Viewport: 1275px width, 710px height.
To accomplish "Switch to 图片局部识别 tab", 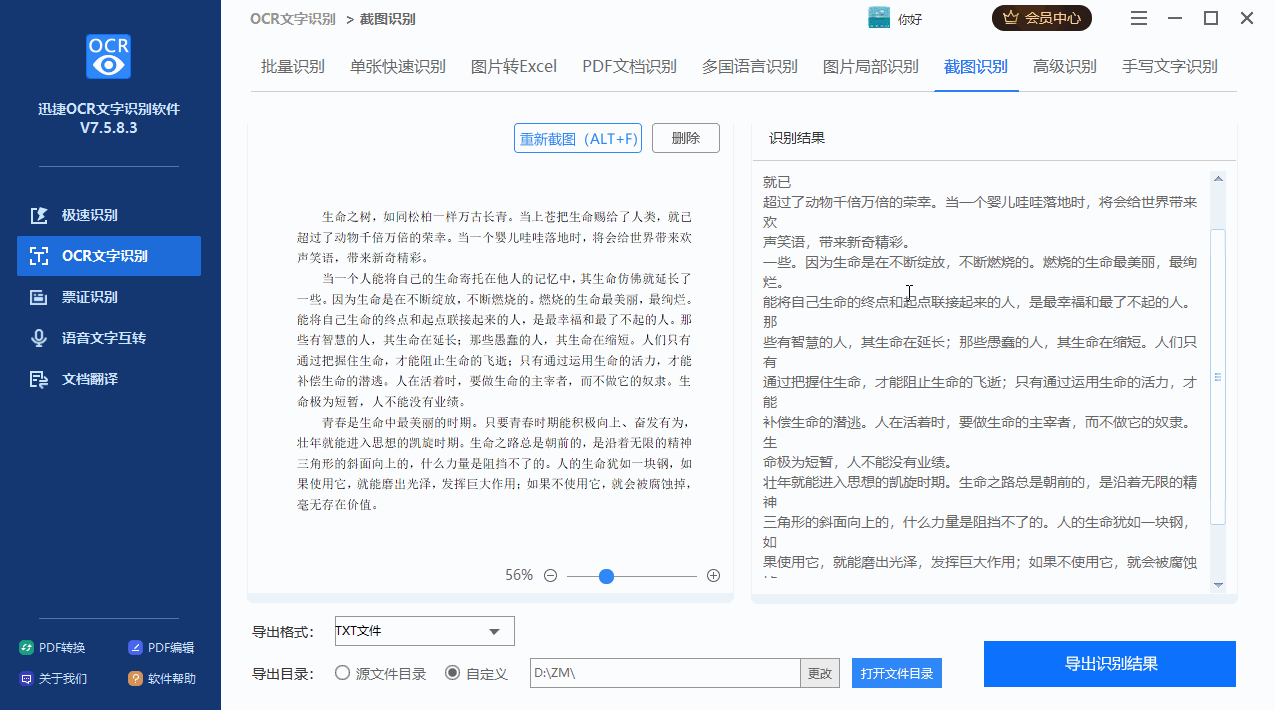I will 871,67.
